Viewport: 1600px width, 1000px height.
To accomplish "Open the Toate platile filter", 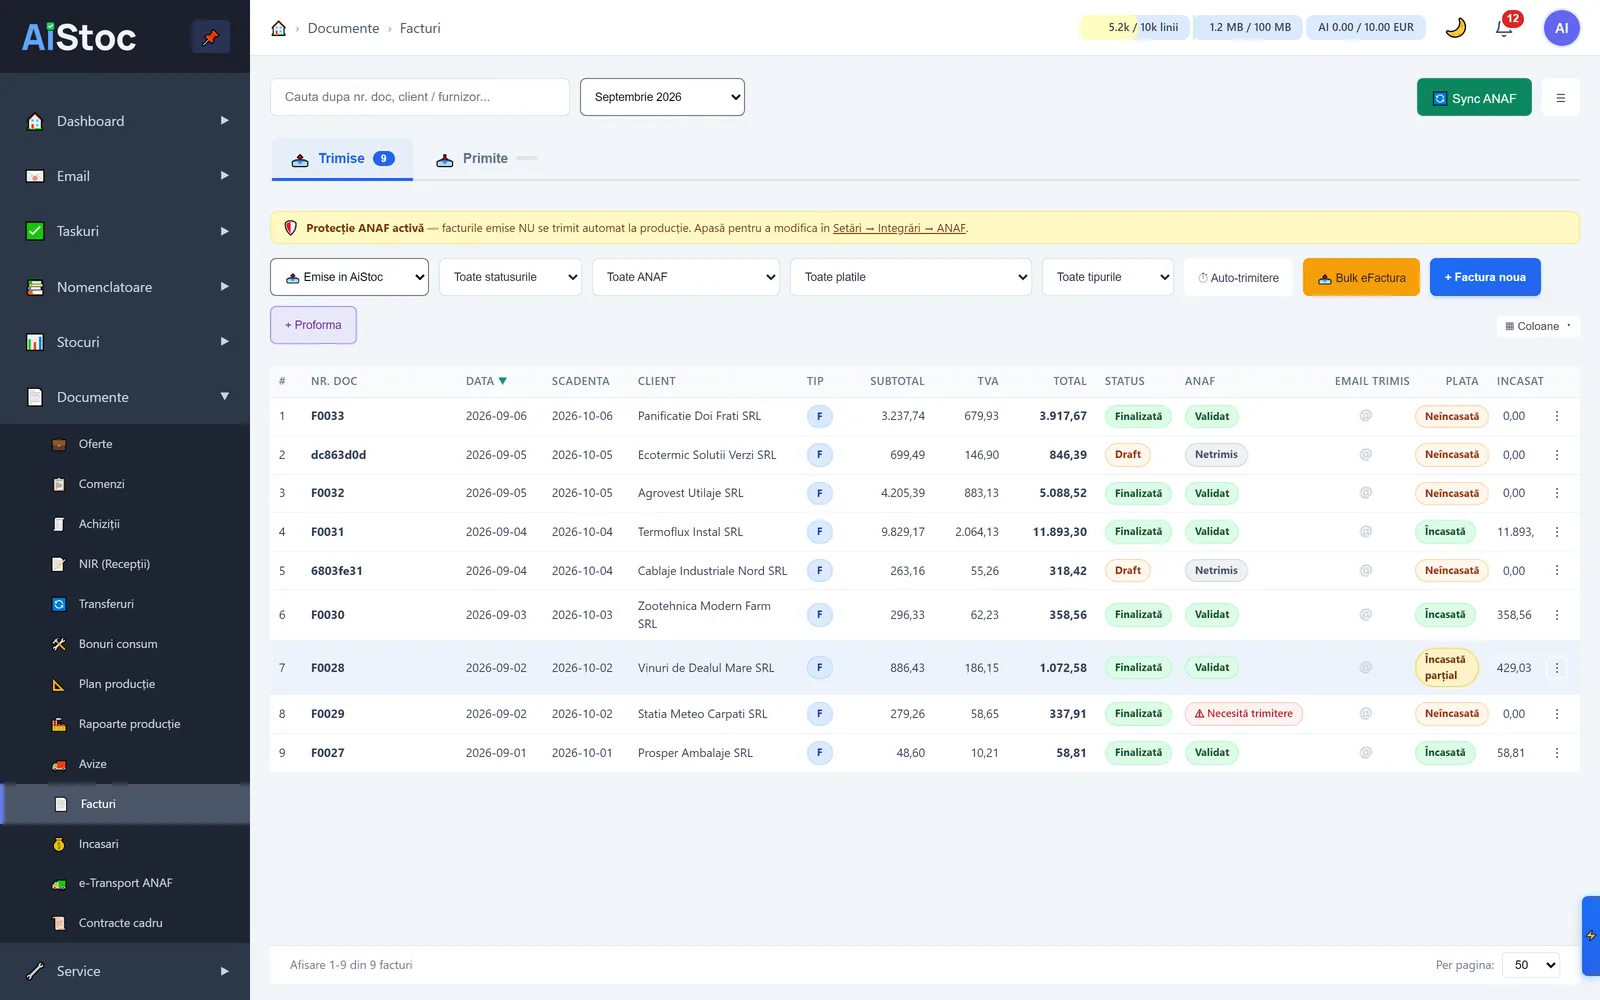I will (911, 277).
